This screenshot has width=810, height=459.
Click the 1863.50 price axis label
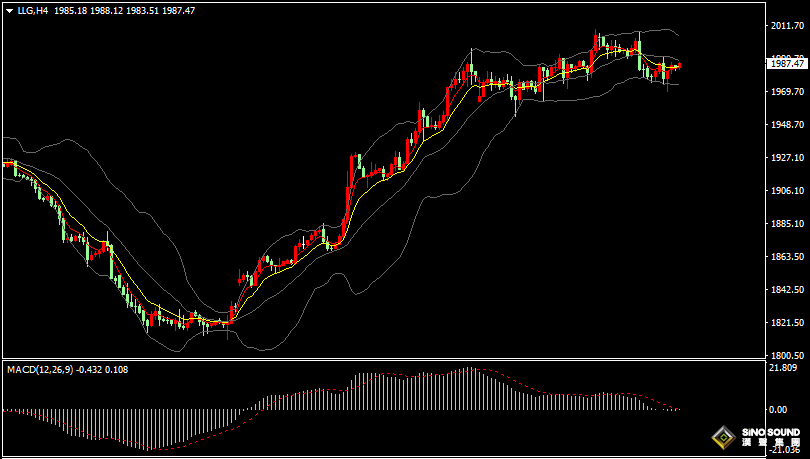tap(787, 257)
